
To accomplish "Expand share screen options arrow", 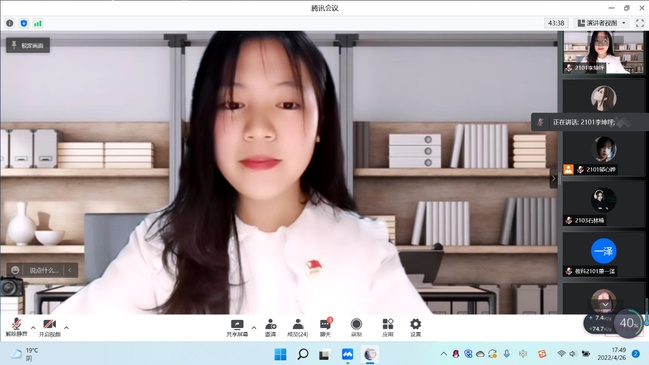I will (x=254, y=327).
